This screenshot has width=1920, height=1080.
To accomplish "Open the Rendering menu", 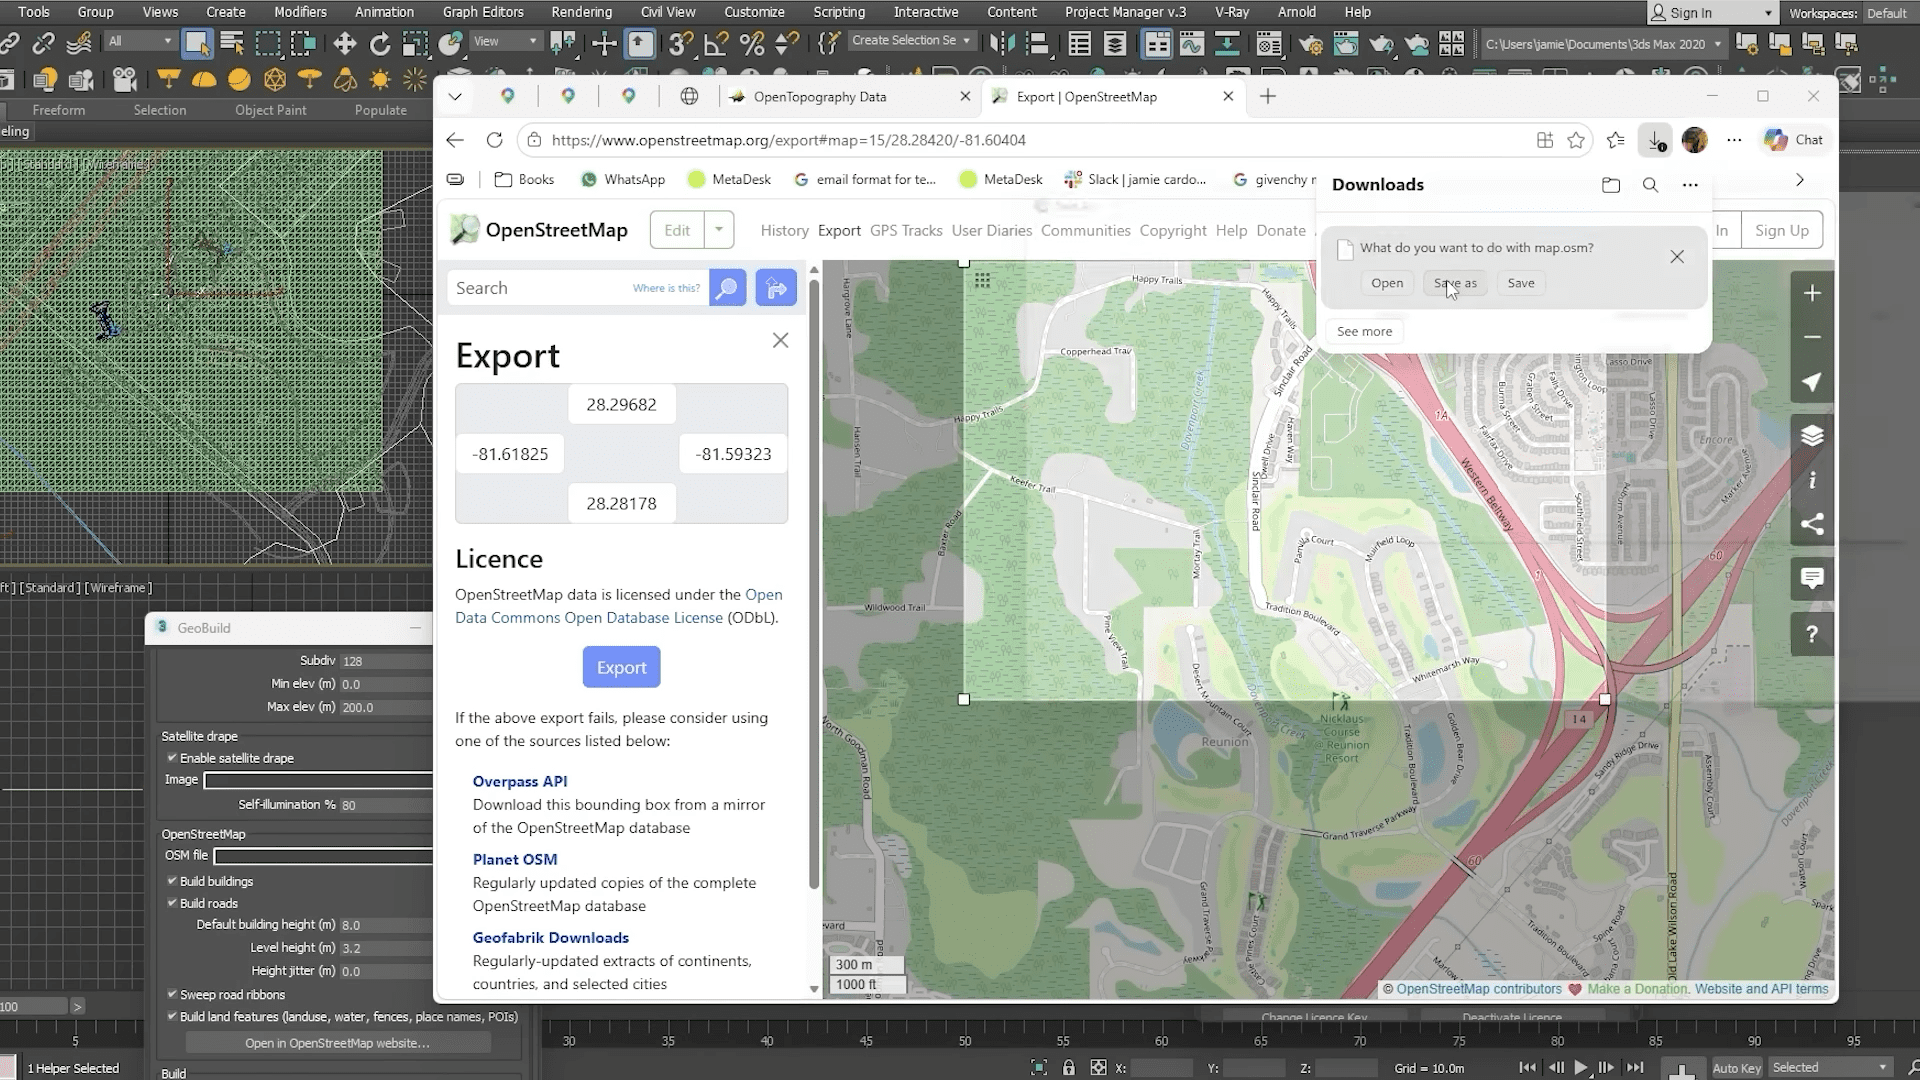I will [581, 12].
